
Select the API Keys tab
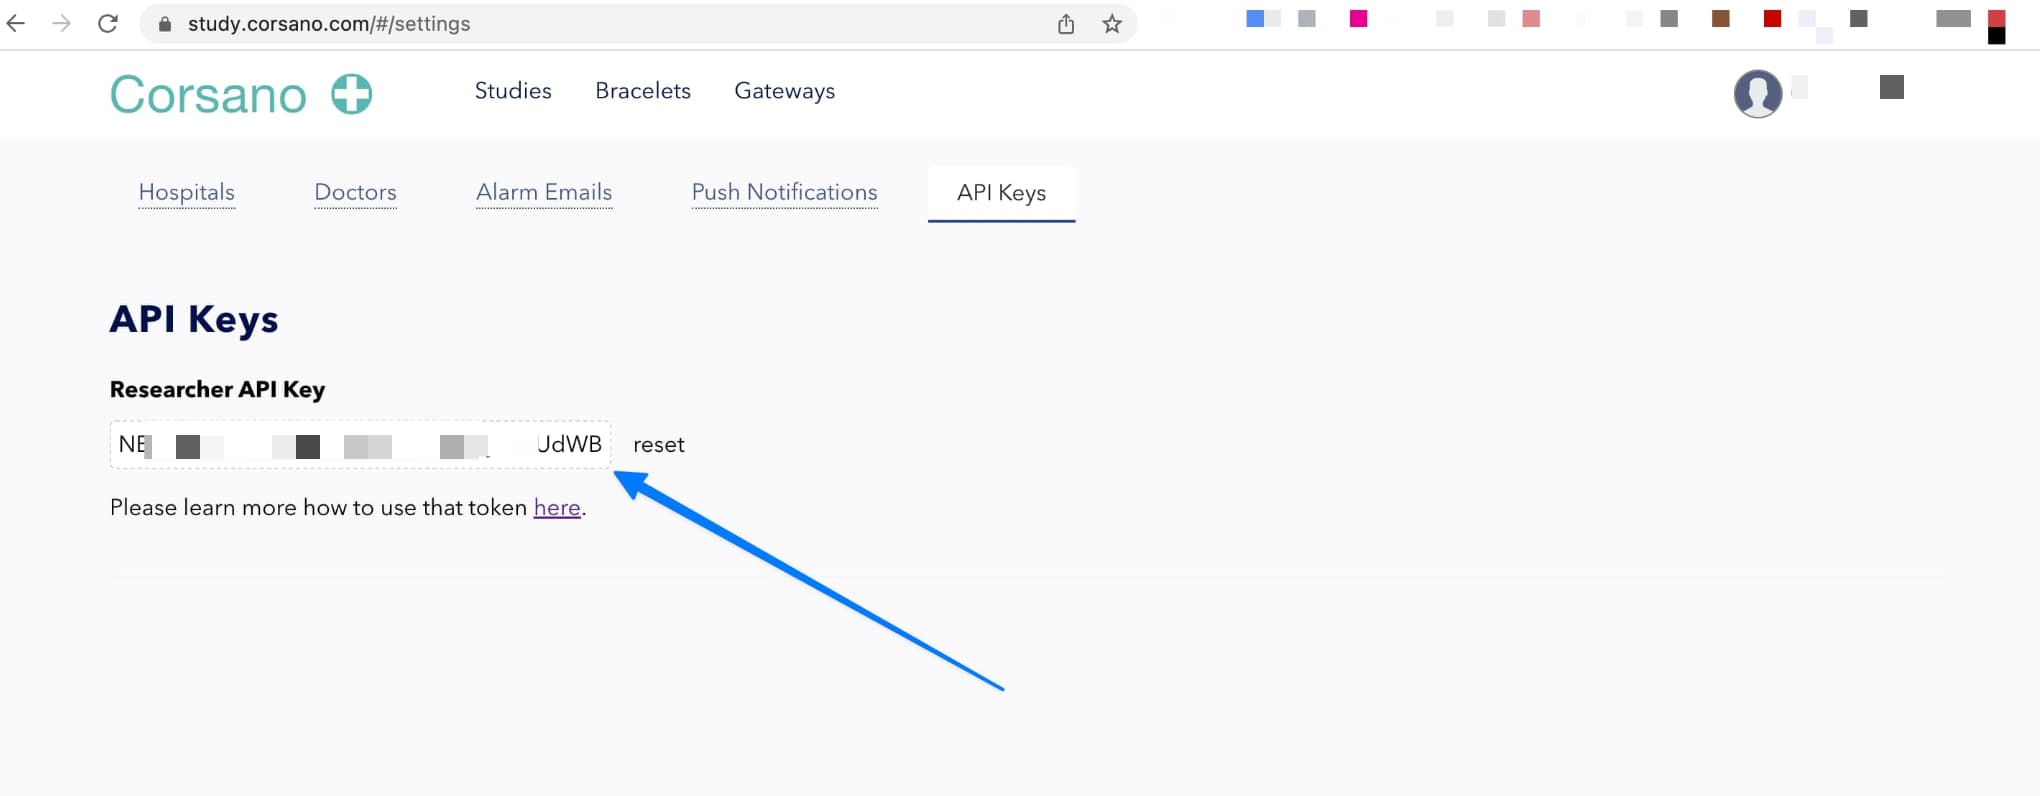coord(1001,193)
